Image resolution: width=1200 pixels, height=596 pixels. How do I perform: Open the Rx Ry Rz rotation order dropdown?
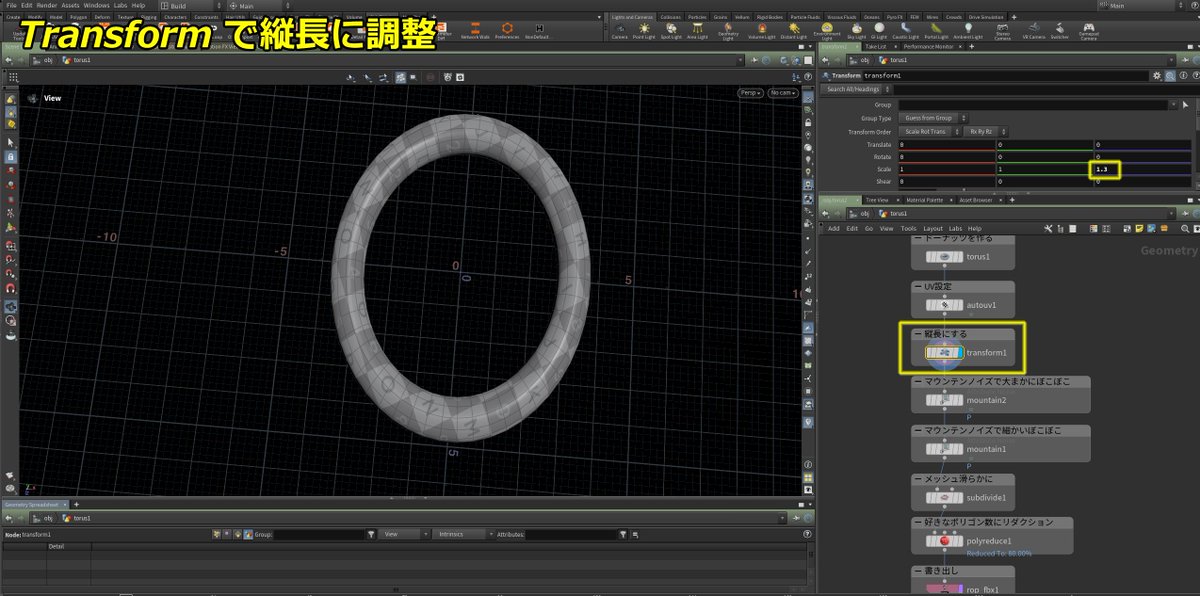pyautogui.click(x=986, y=131)
